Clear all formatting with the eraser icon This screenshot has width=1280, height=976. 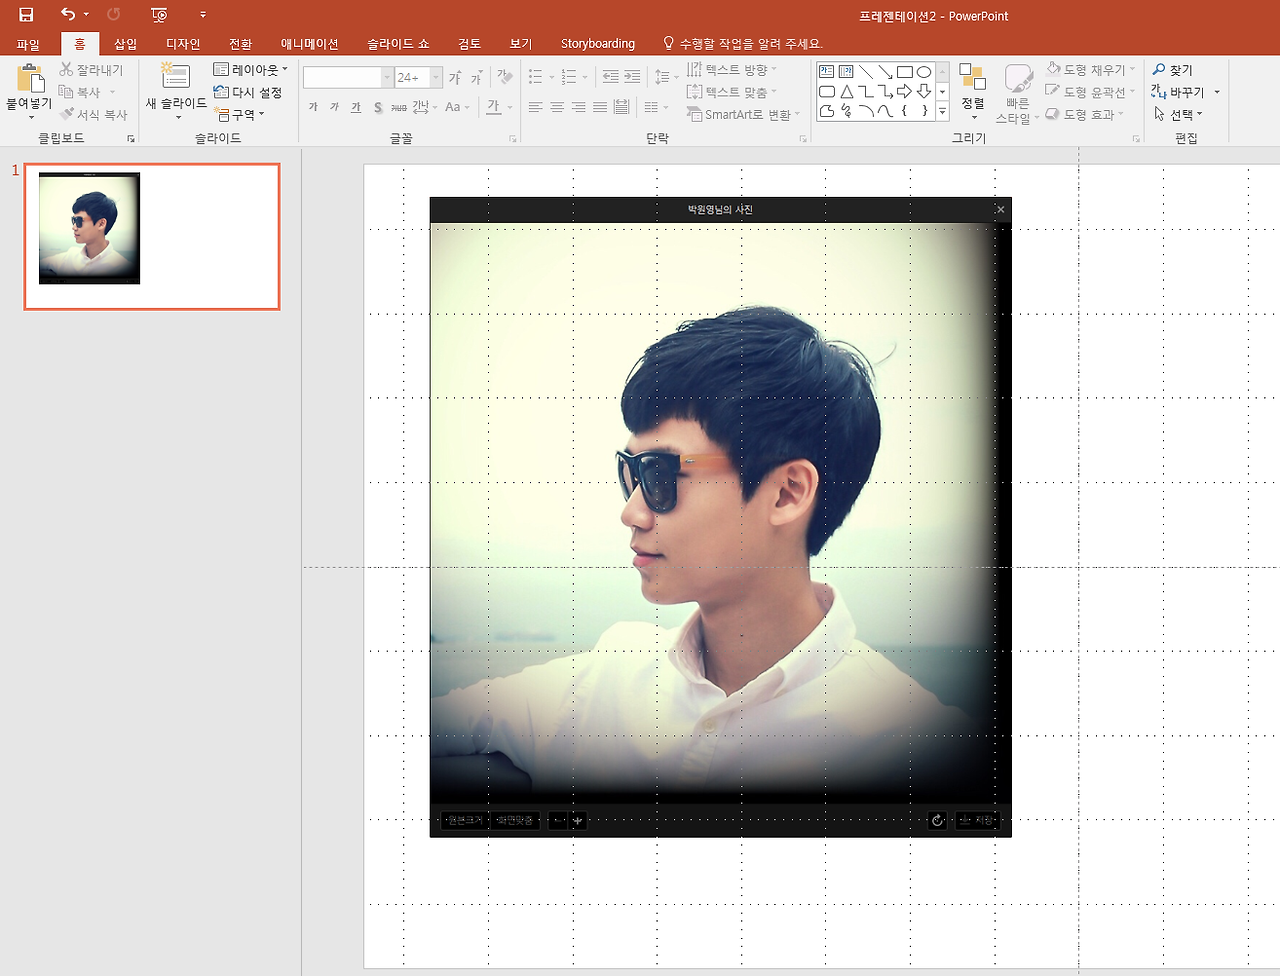tap(505, 78)
